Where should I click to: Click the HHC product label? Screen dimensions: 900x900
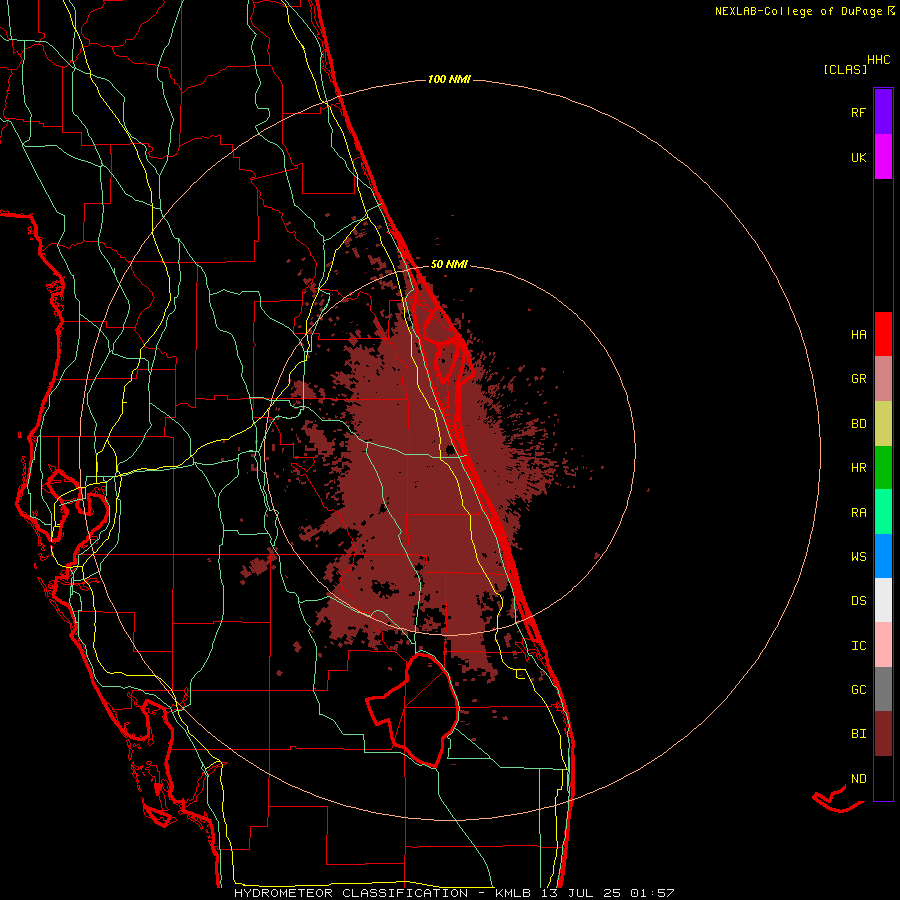[878, 60]
